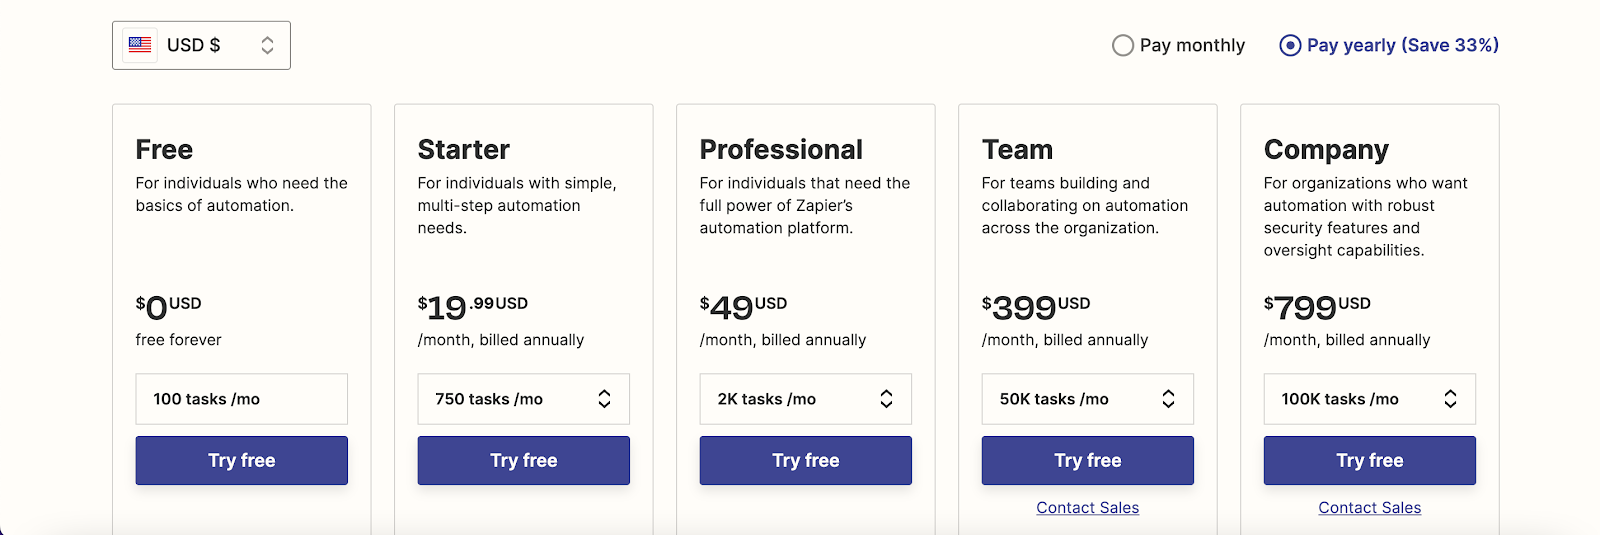Select the Pay monthly option
1600x535 pixels.
click(1123, 45)
